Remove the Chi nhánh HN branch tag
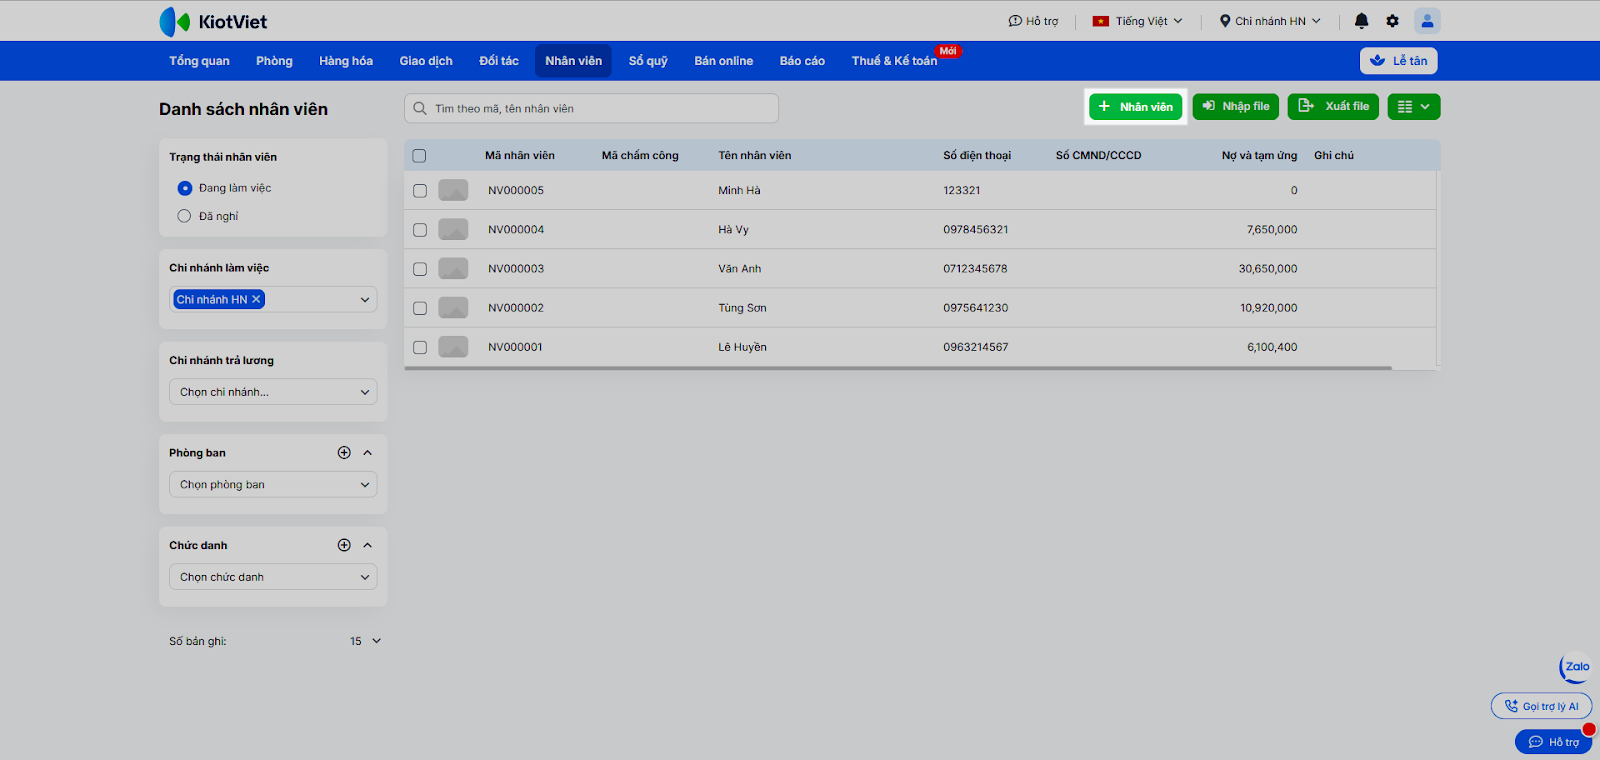 [x=256, y=299]
